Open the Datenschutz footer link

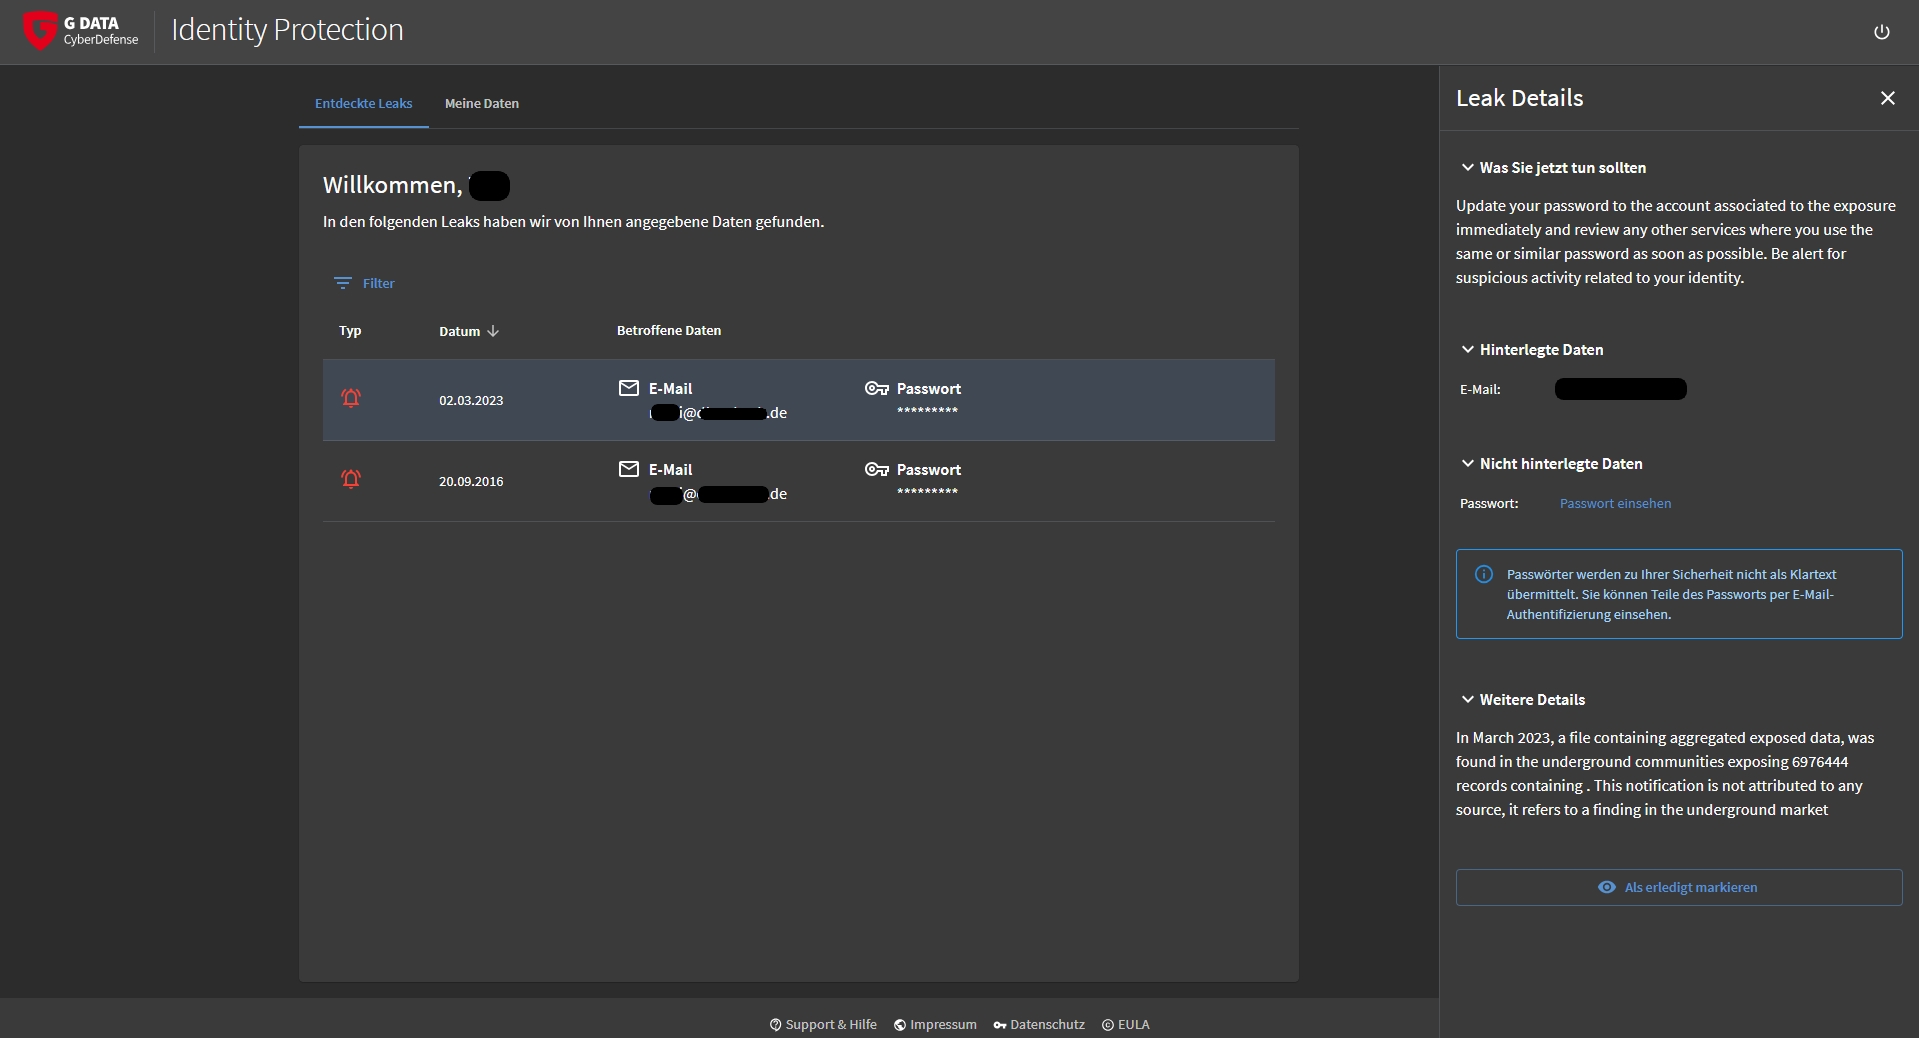click(1039, 1025)
